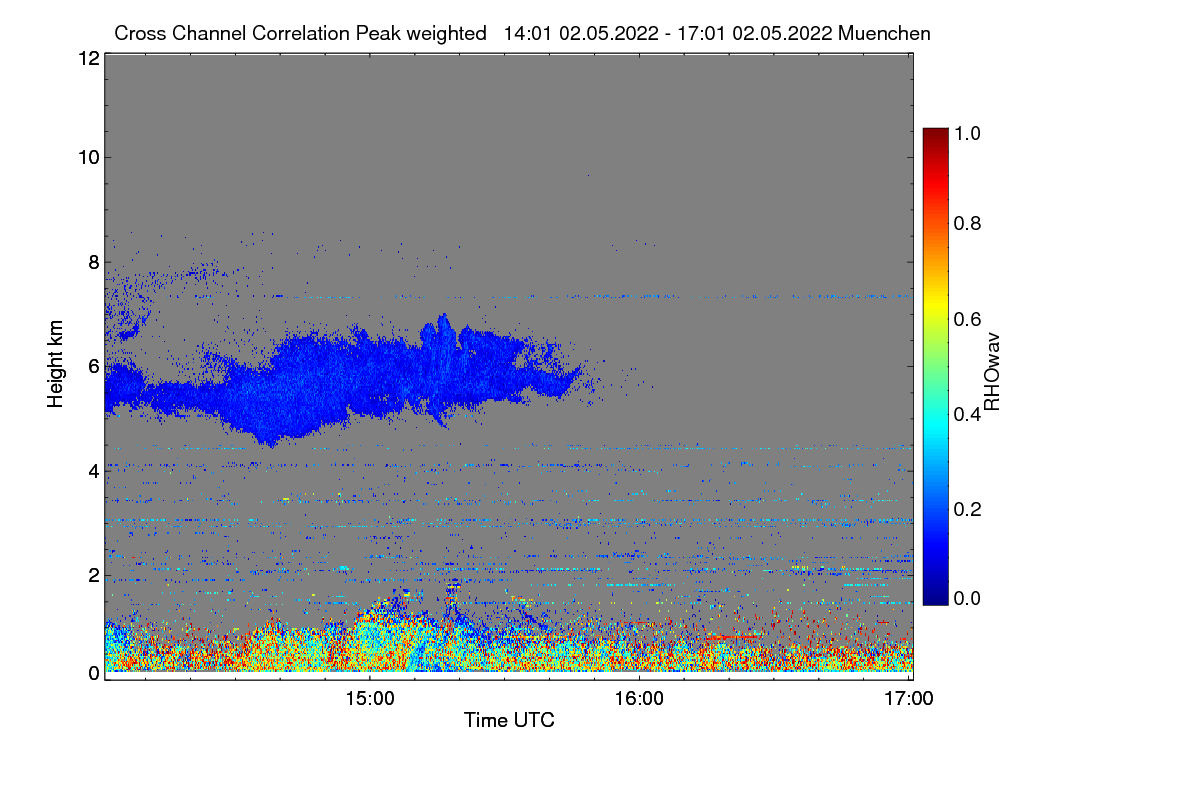Screen dimensions: 1200x800
Task: Click the '6' height axis tick label
Action: pyautogui.click(x=94, y=366)
